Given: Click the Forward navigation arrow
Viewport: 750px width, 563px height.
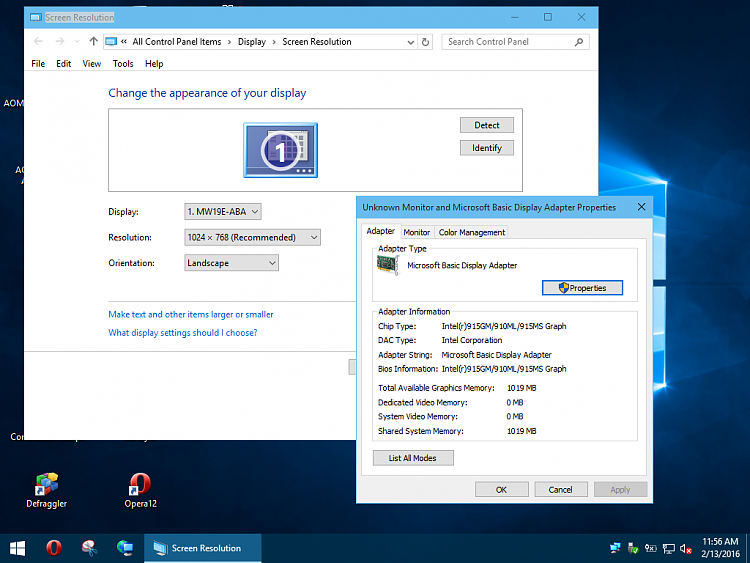Looking at the screenshot, I should [59, 42].
